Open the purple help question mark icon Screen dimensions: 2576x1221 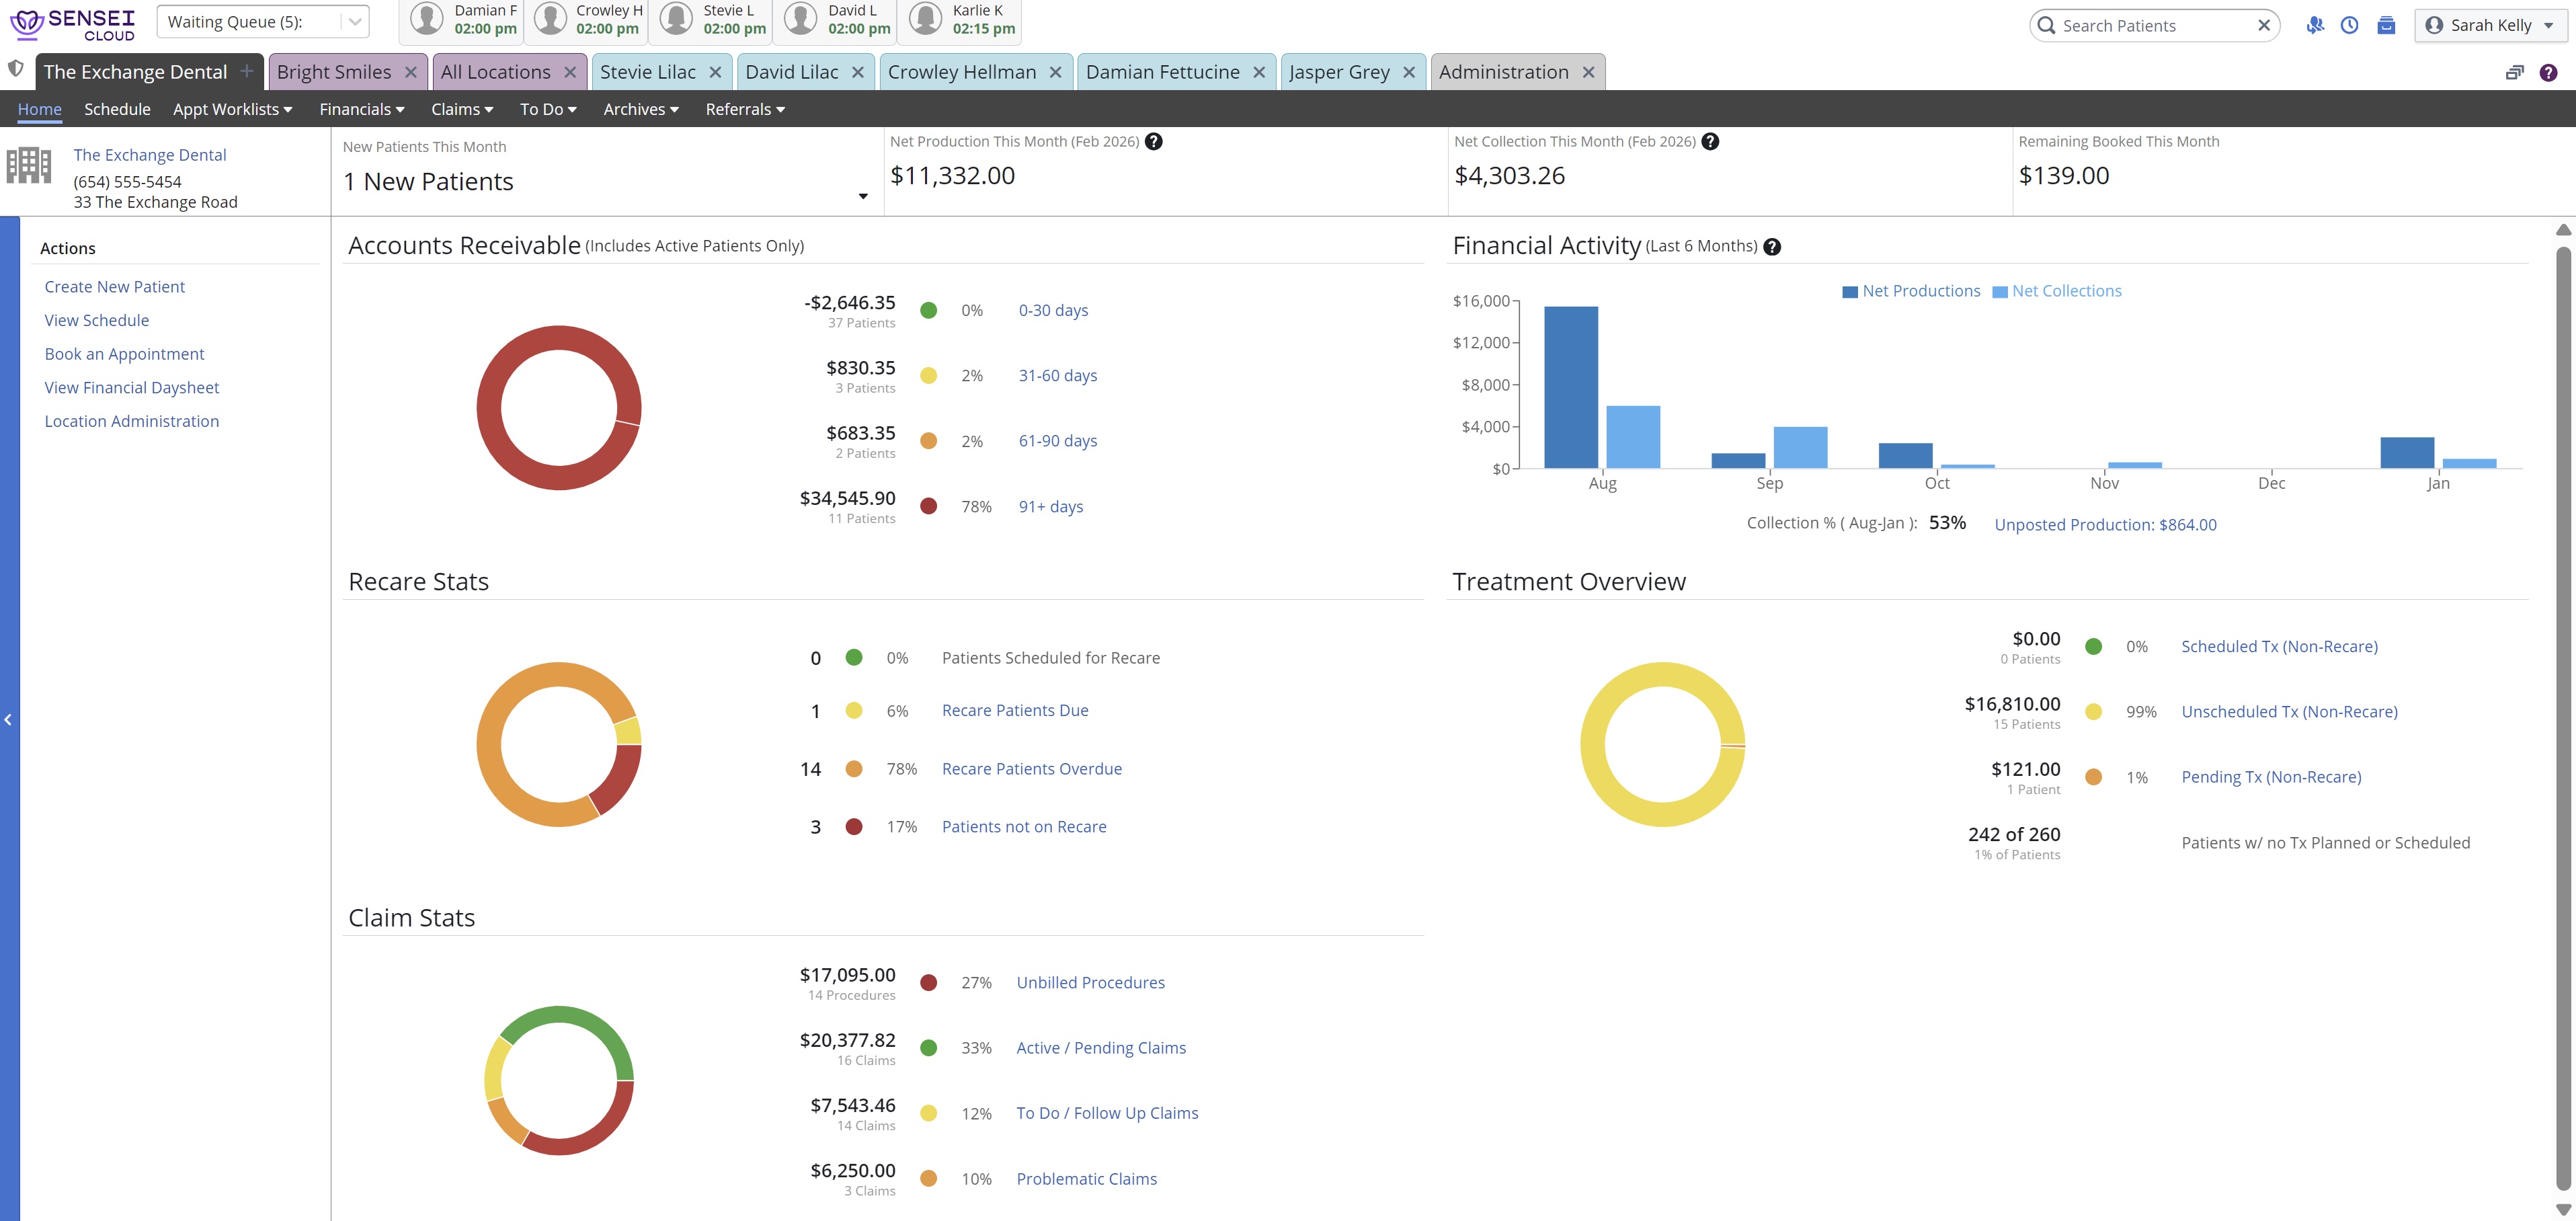pyautogui.click(x=2548, y=72)
